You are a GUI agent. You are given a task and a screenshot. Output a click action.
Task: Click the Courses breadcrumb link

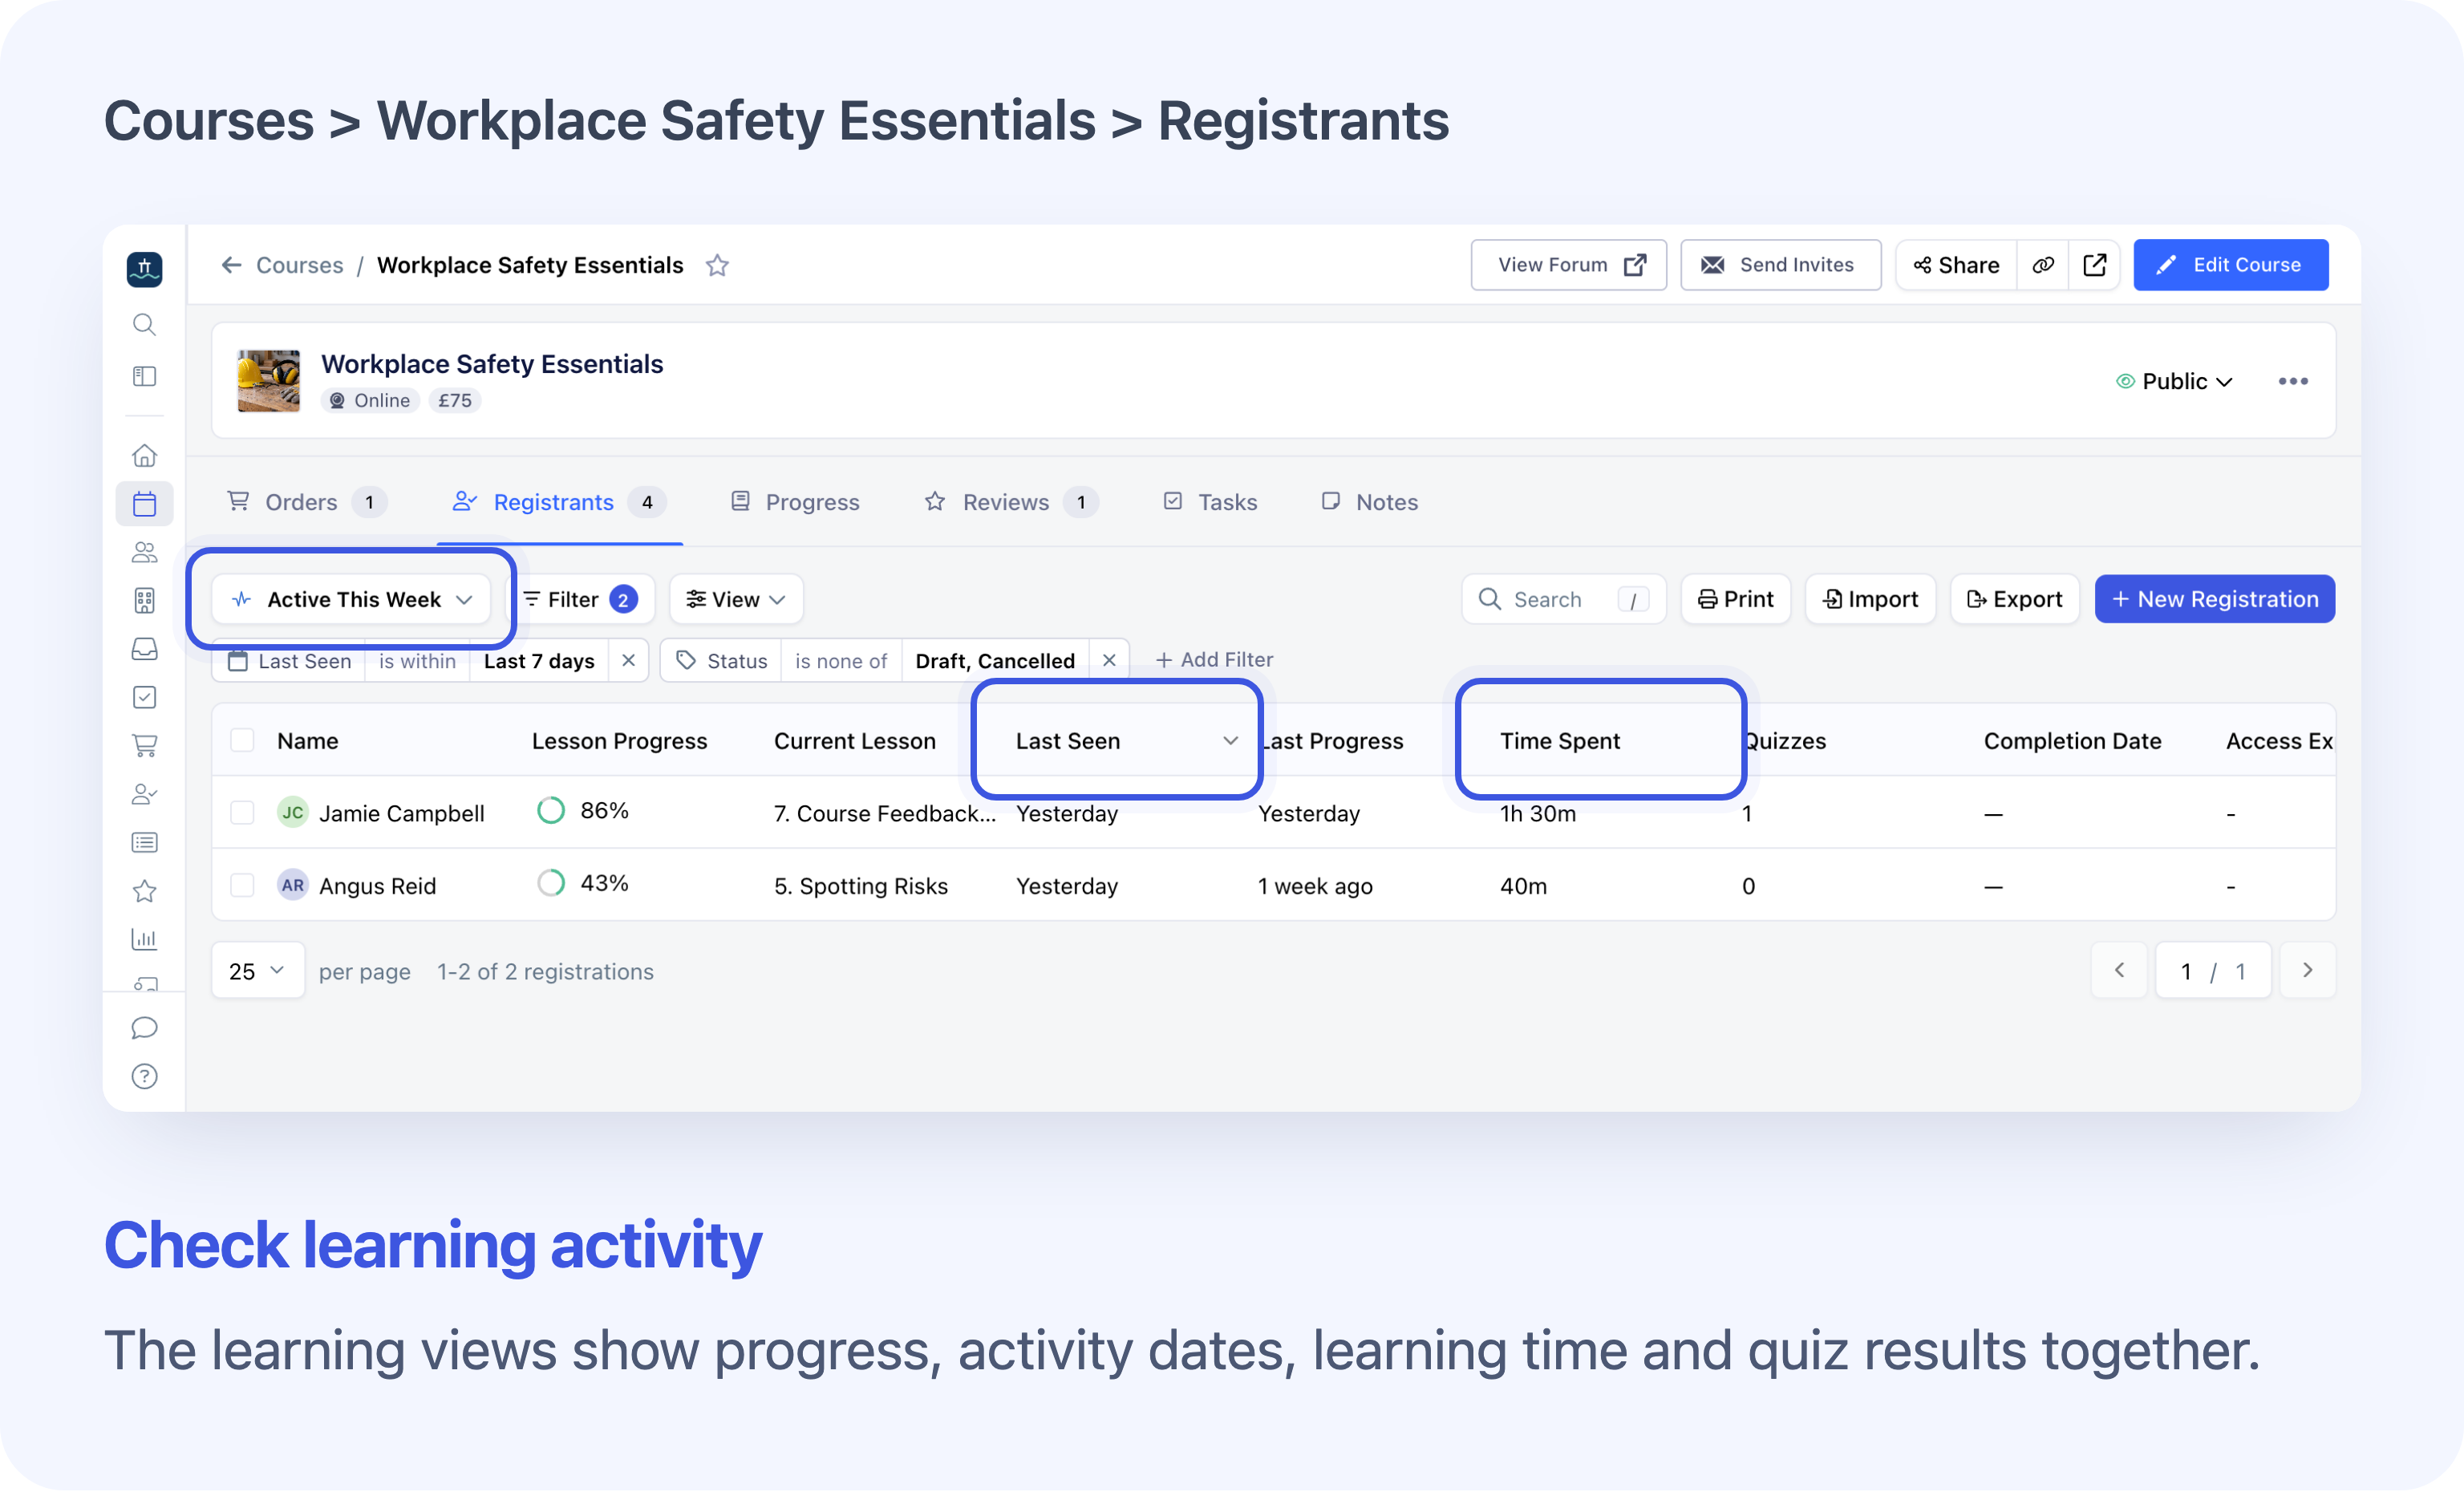point(299,265)
